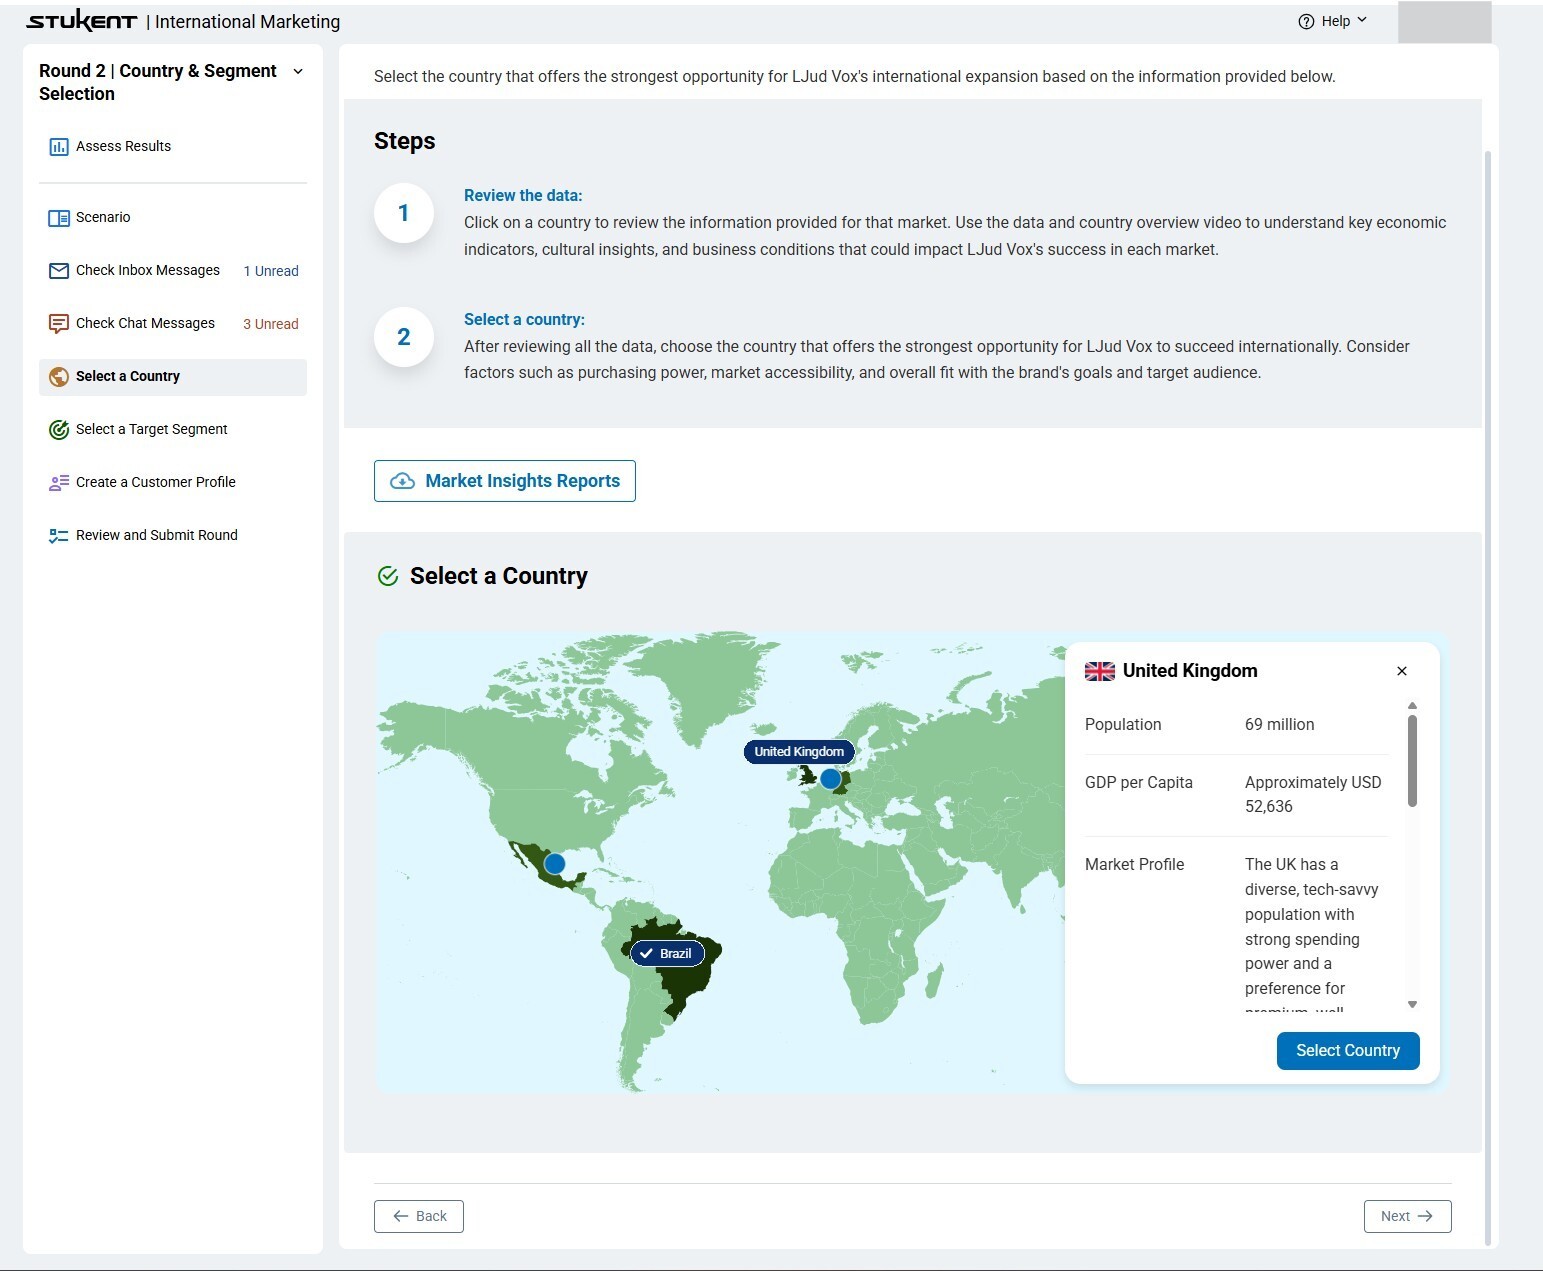Screen dimensions: 1543x1271
Task: Click the user profile box at top right
Action: [1445, 22]
